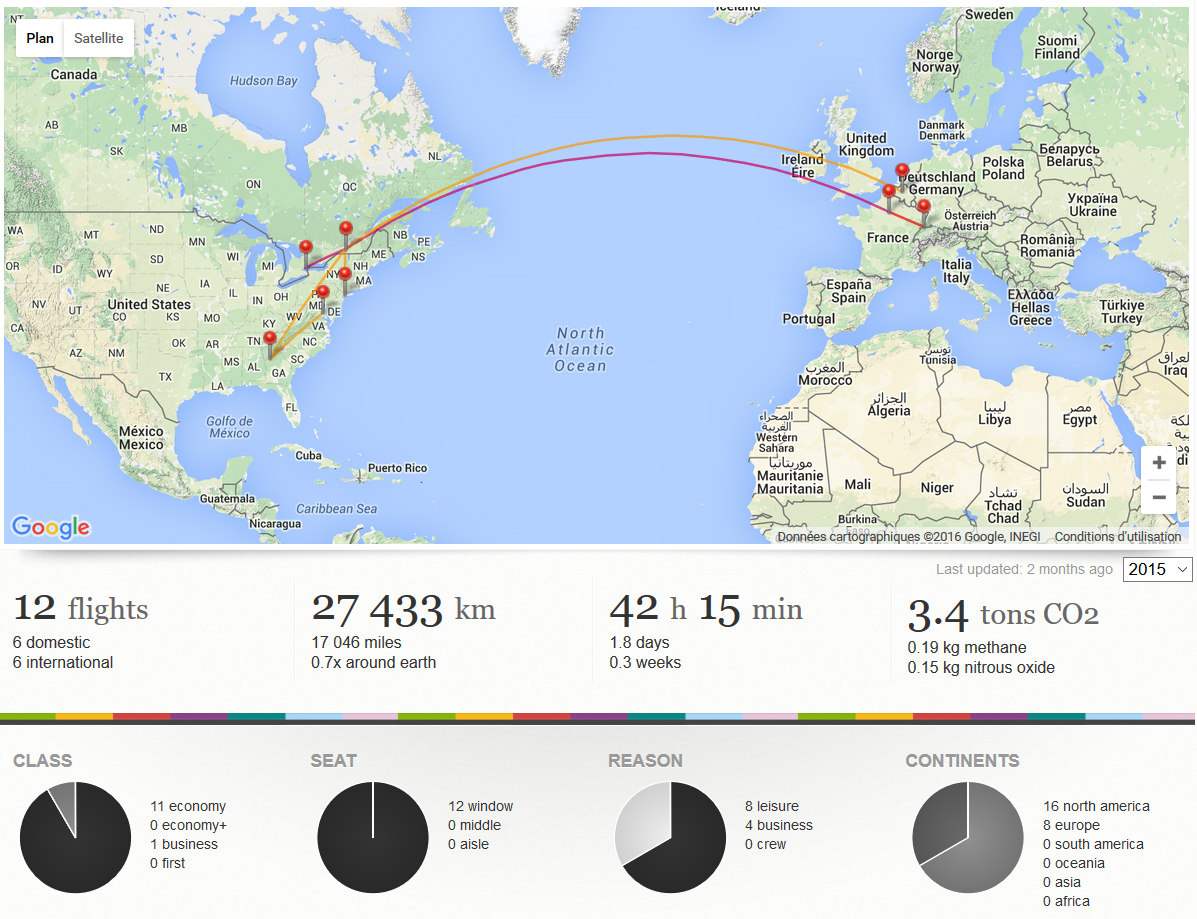The height and width of the screenshot is (919, 1197).
Task: Zoom in with the map plus button
Action: pos(1158,463)
